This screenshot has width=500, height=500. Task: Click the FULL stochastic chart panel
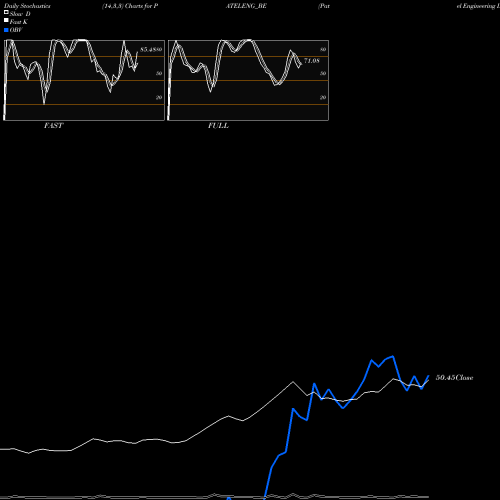click(248, 80)
